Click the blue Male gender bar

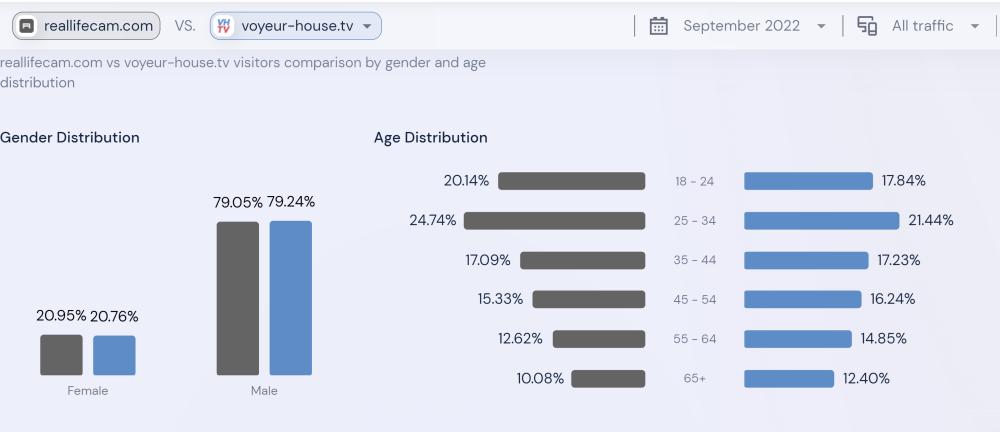click(290, 298)
